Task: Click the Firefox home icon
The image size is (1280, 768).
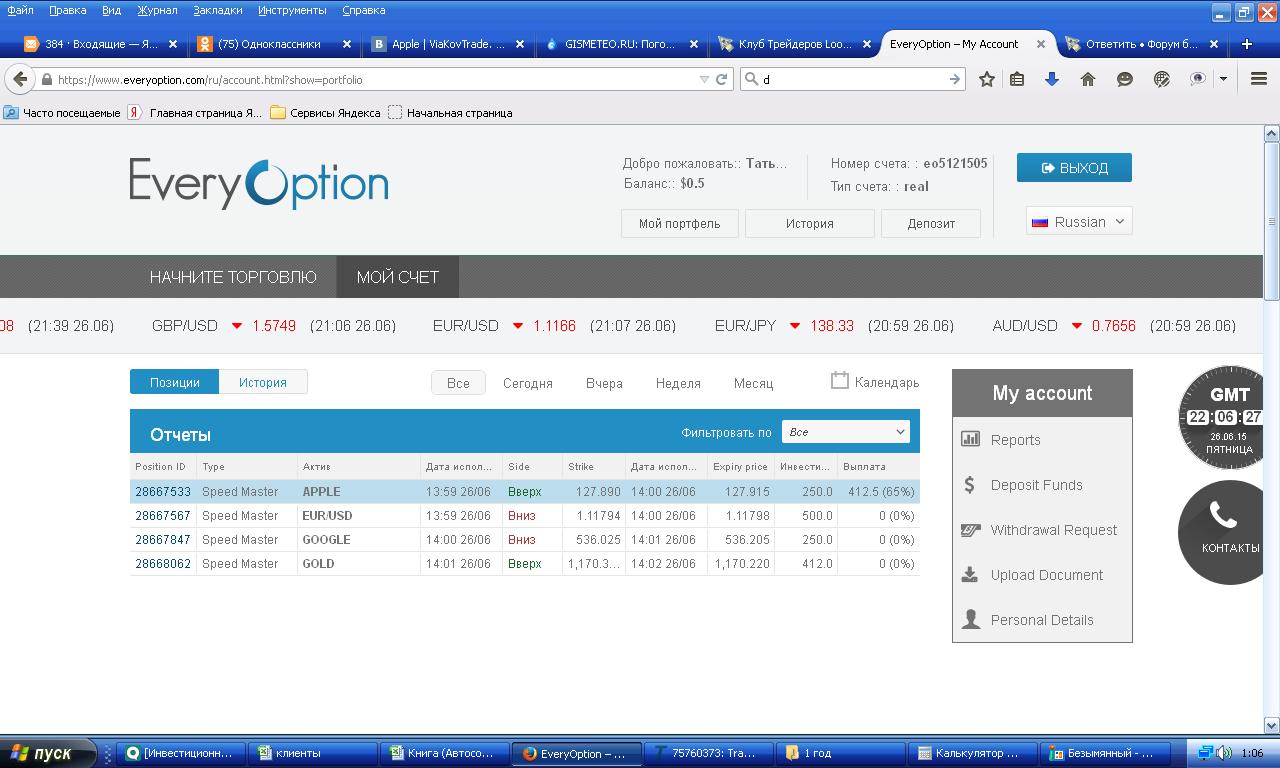Action: 1088,79
